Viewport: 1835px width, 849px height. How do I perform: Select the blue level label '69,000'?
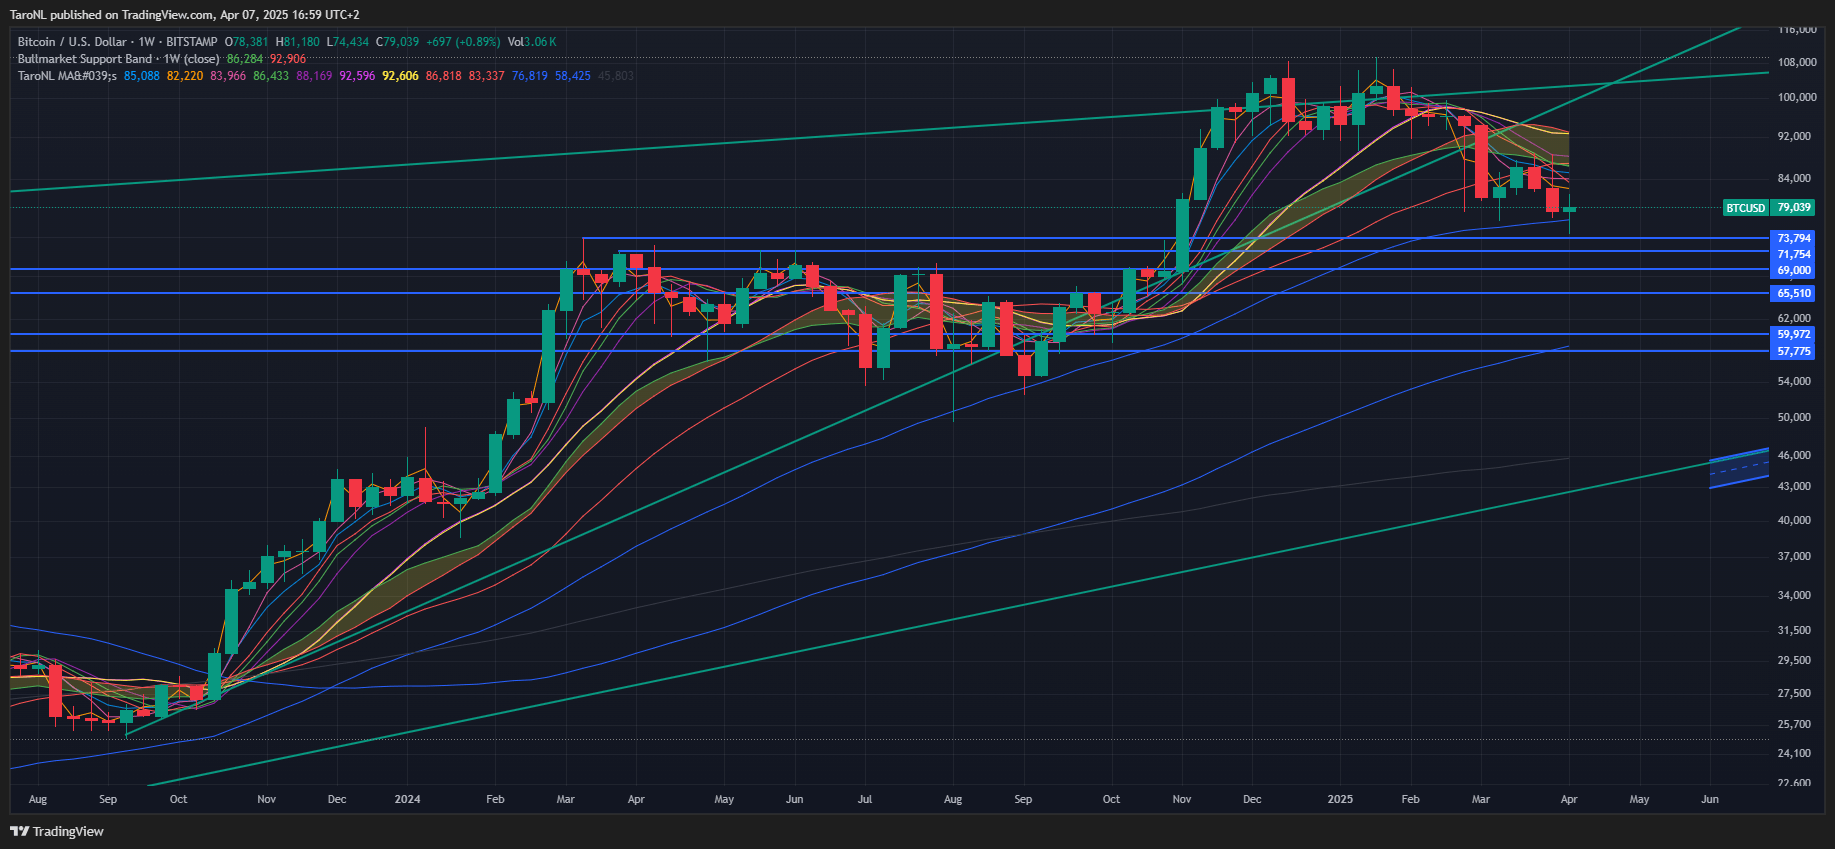click(1793, 270)
